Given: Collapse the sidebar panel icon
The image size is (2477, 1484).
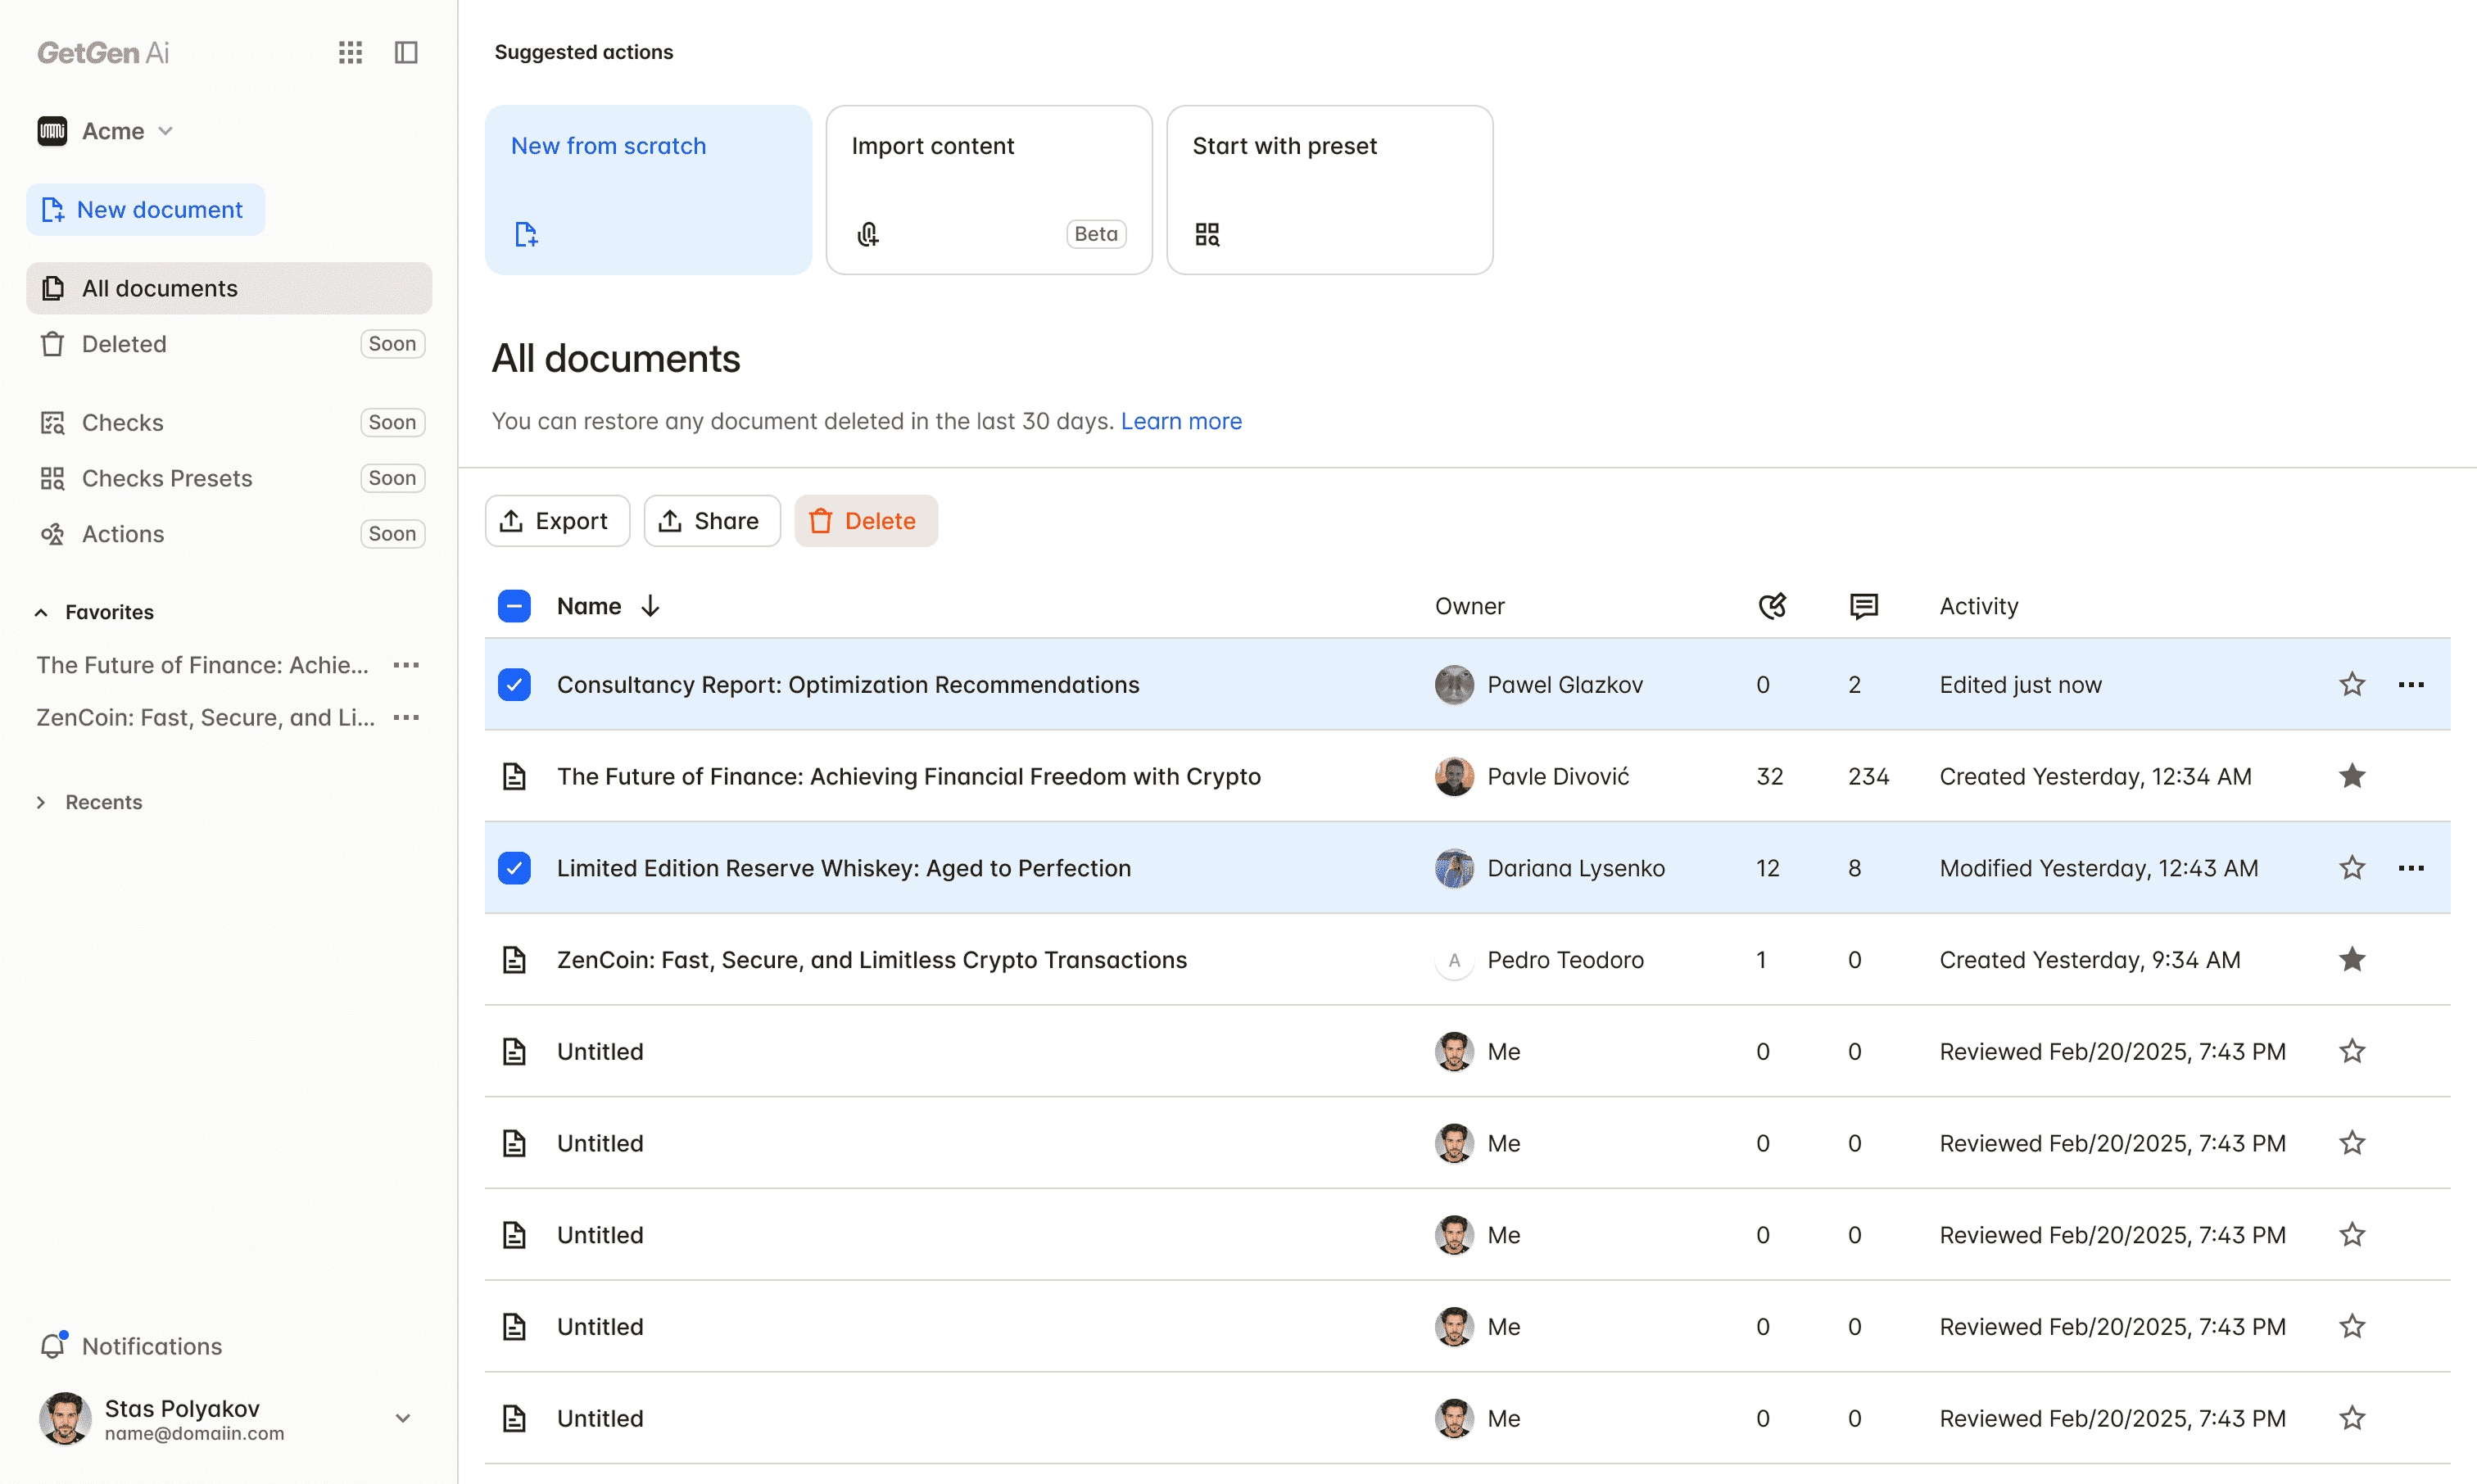Looking at the screenshot, I should pyautogui.click(x=406, y=52).
